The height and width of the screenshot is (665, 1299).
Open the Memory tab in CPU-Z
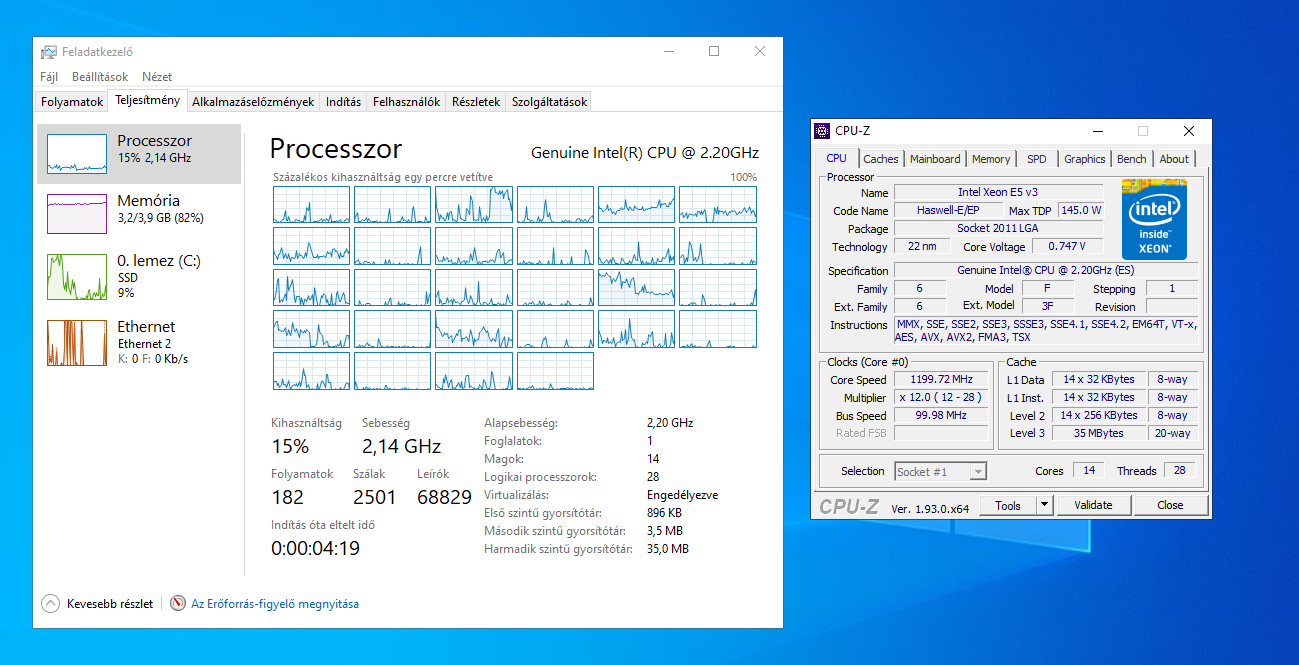click(991, 159)
